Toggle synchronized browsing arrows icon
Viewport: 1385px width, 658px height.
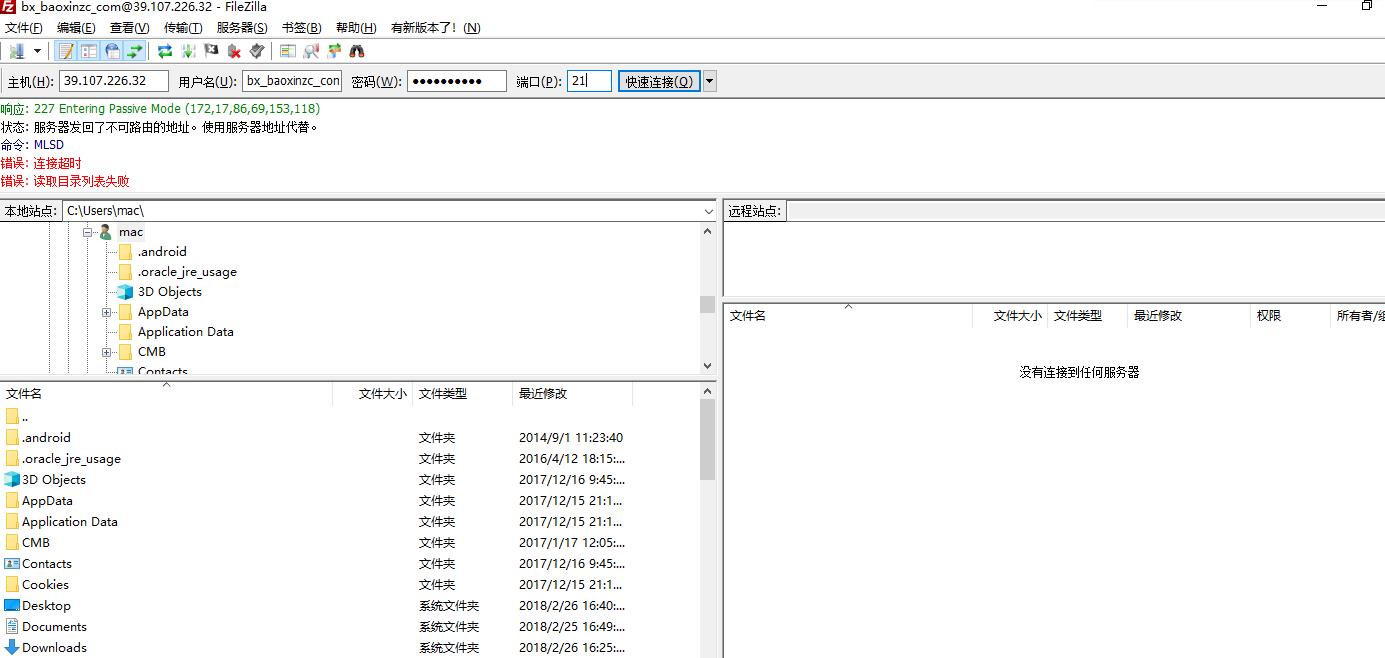pyautogui.click(x=334, y=51)
